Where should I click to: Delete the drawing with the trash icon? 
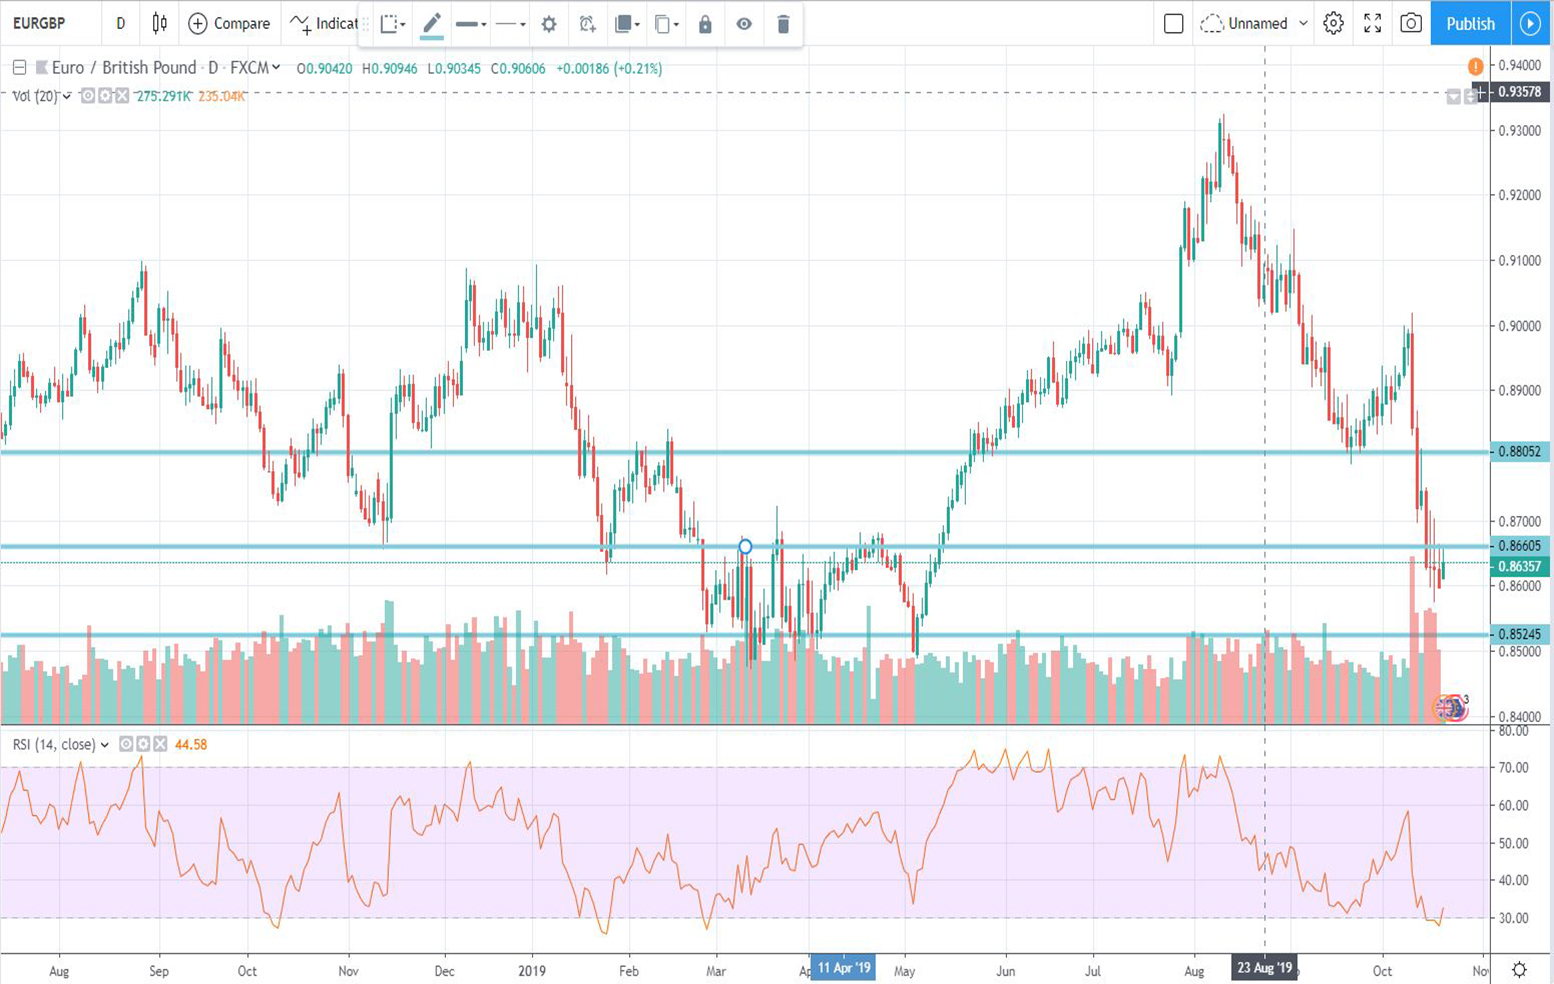click(x=783, y=24)
